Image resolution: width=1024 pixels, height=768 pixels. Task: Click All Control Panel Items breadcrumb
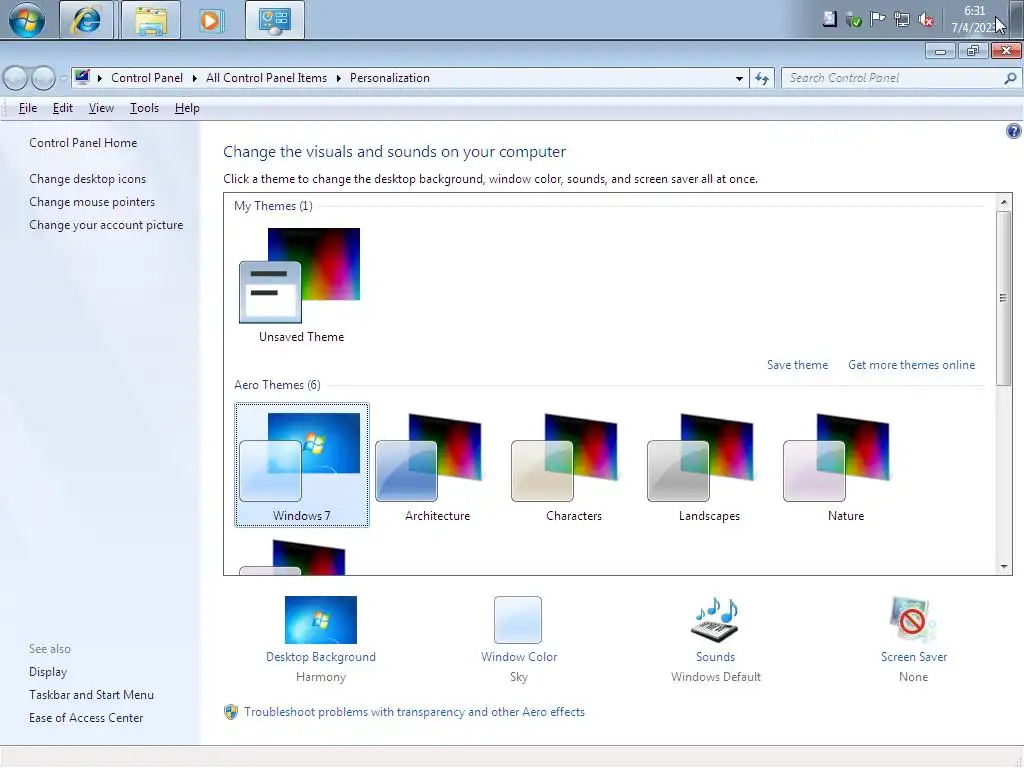coord(266,78)
